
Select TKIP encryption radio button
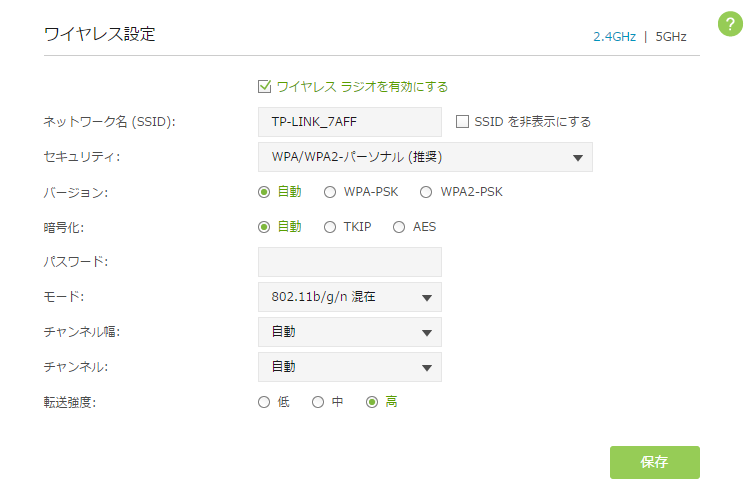click(x=330, y=227)
